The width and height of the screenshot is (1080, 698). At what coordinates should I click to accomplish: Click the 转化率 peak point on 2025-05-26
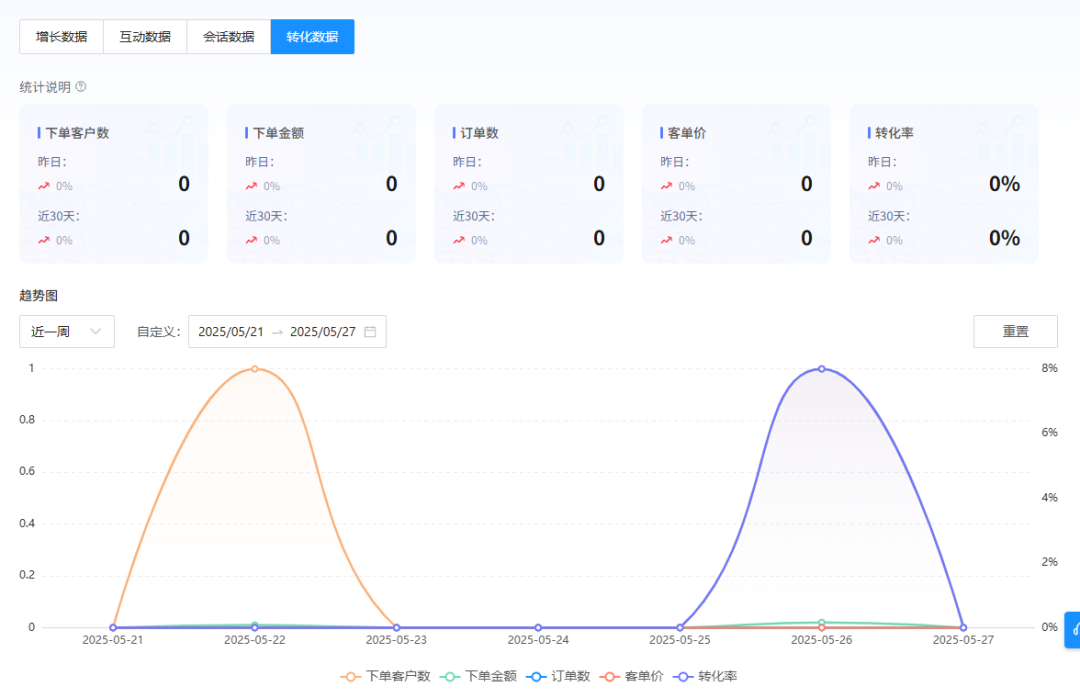click(x=822, y=368)
